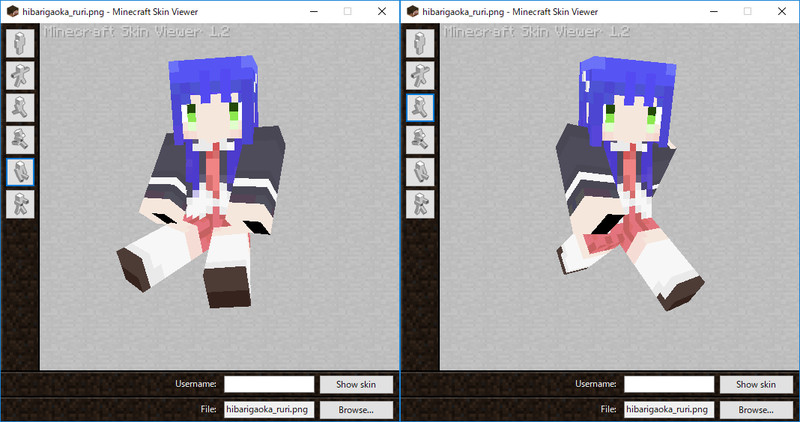Screen dimensions: 800x422
Task: Pick the sixth pose icon in right window
Action: point(420,203)
